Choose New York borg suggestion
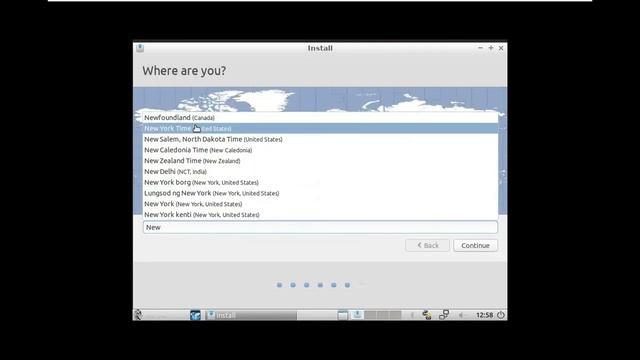Image resolution: width=640 pixels, height=360 pixels. pos(320,182)
